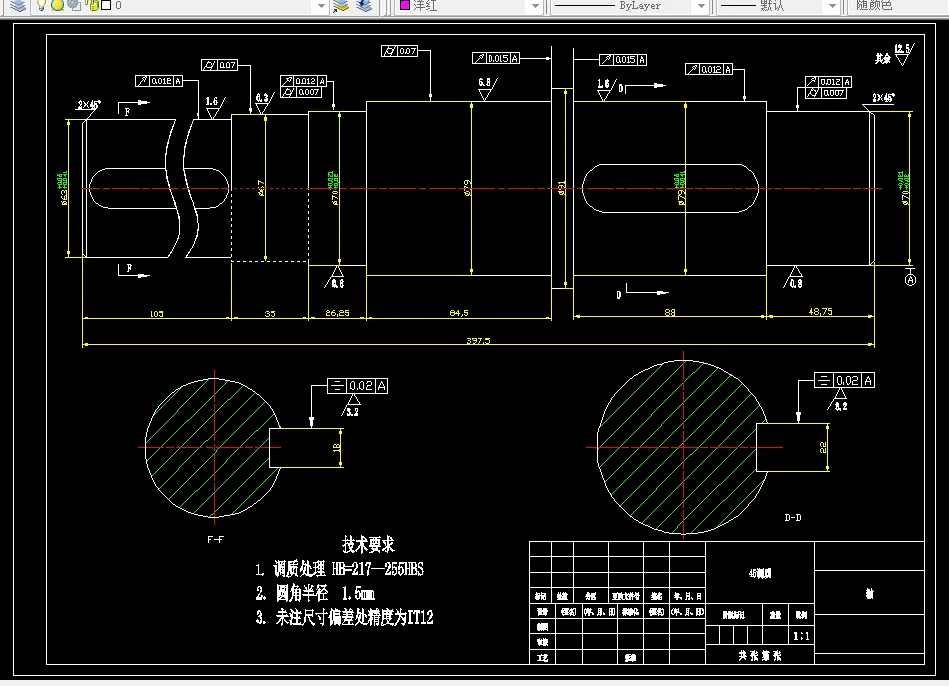The height and width of the screenshot is (686, 949).
Task: Click the datum A circle symbol
Action: (x=910, y=280)
